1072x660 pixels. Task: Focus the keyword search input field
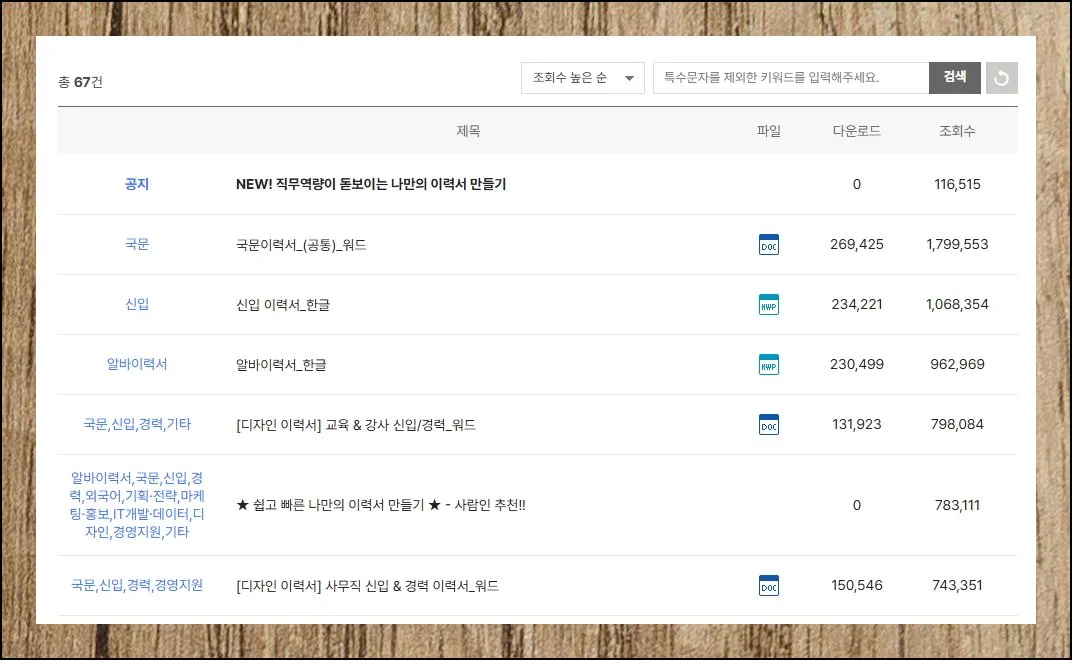point(790,78)
